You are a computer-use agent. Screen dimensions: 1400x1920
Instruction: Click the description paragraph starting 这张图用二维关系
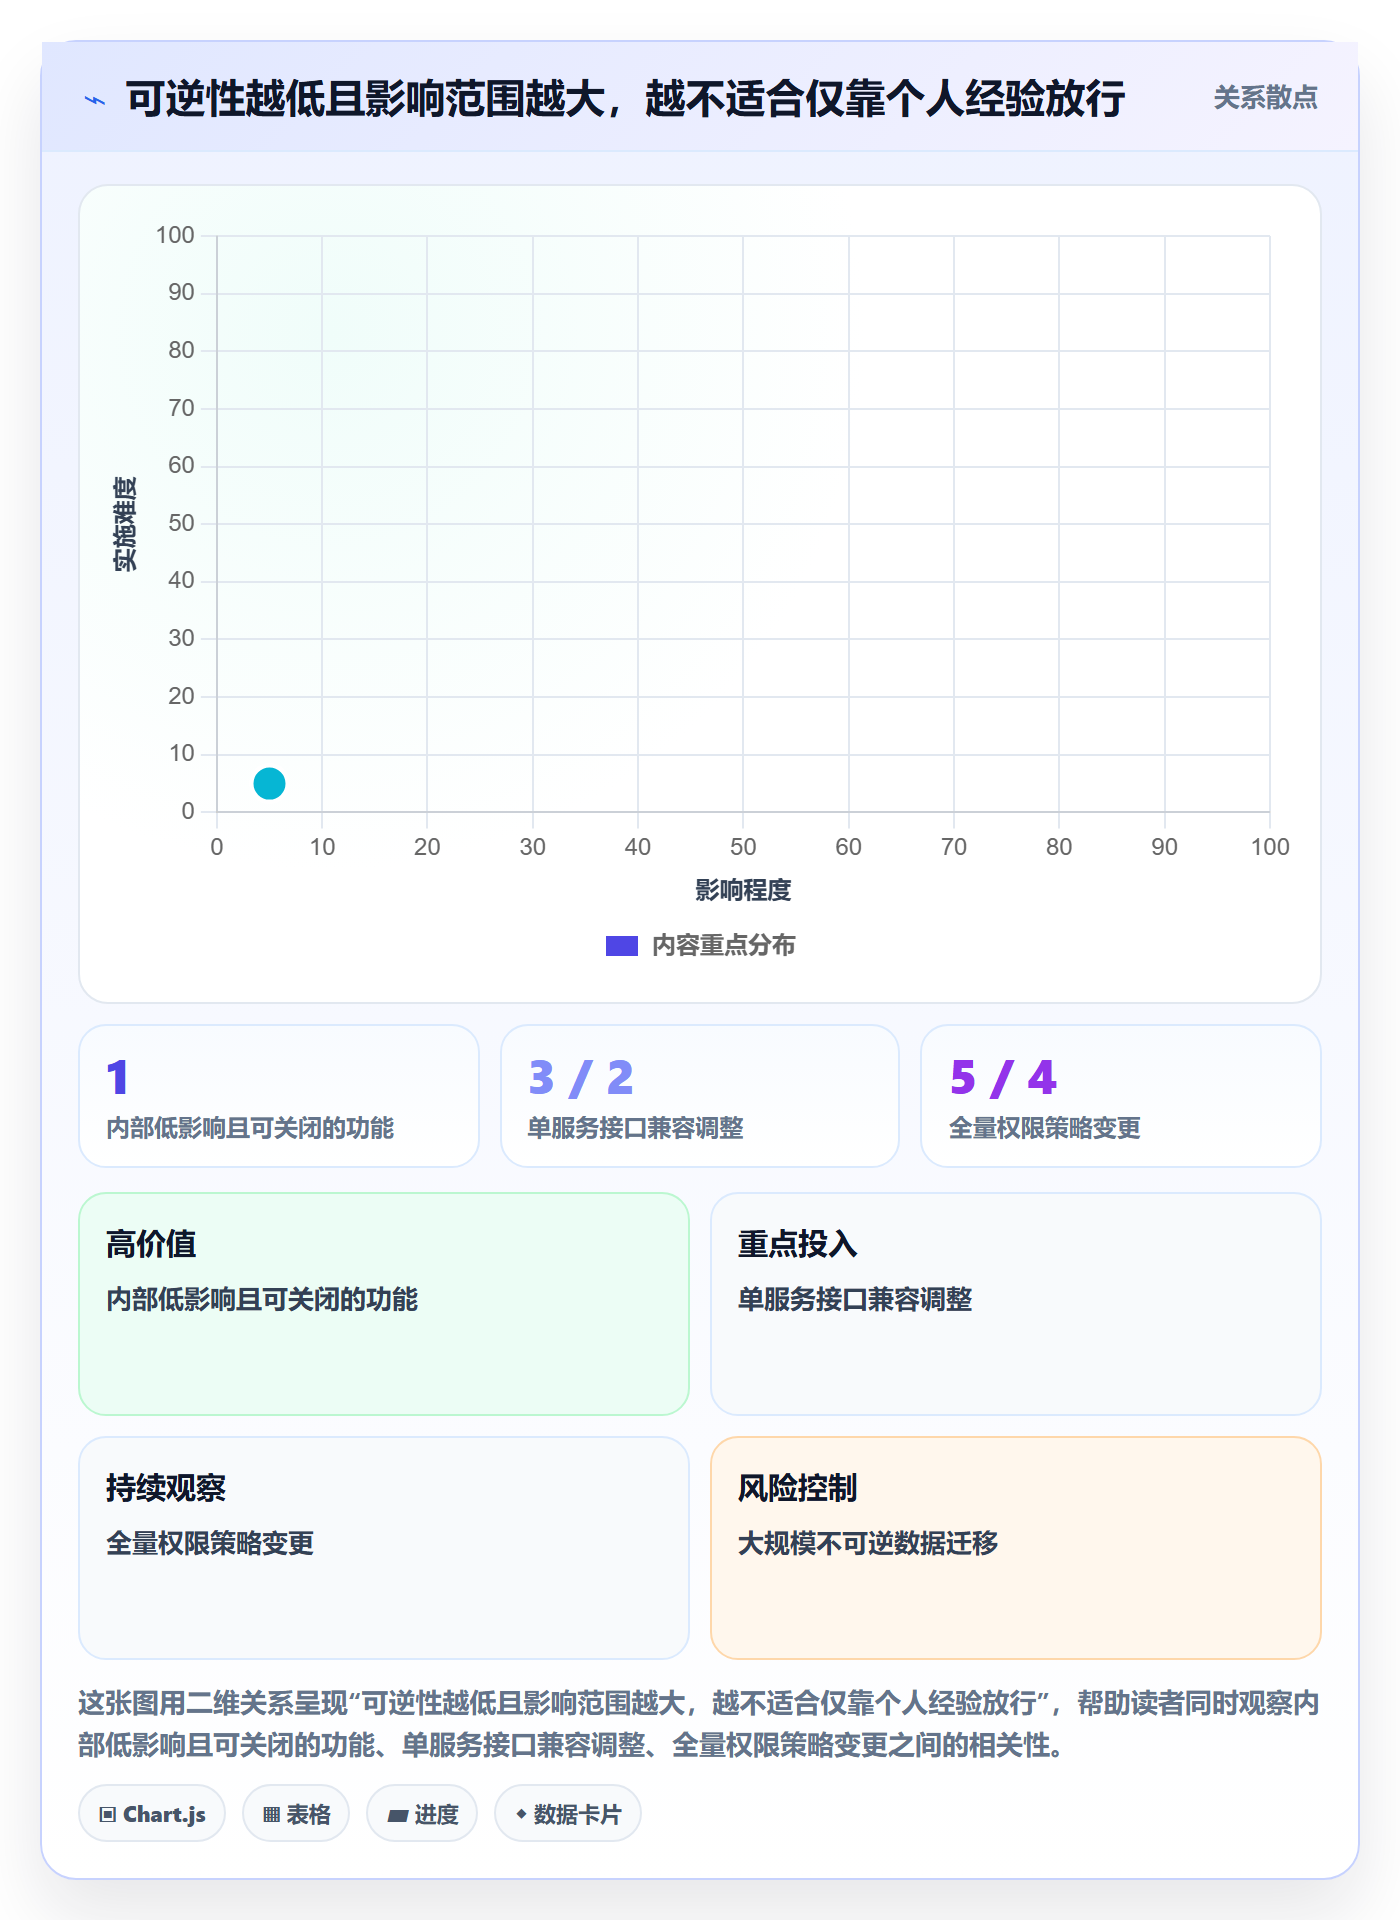point(699,1724)
